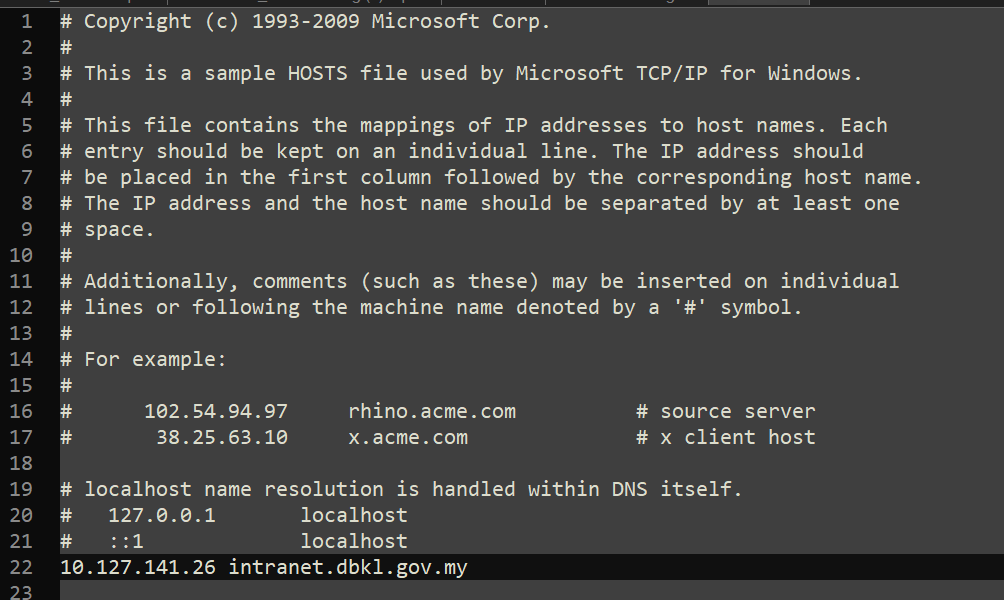Click the hostname intranet.dbkl.gov.my
1004x600 pixels.
point(348,567)
